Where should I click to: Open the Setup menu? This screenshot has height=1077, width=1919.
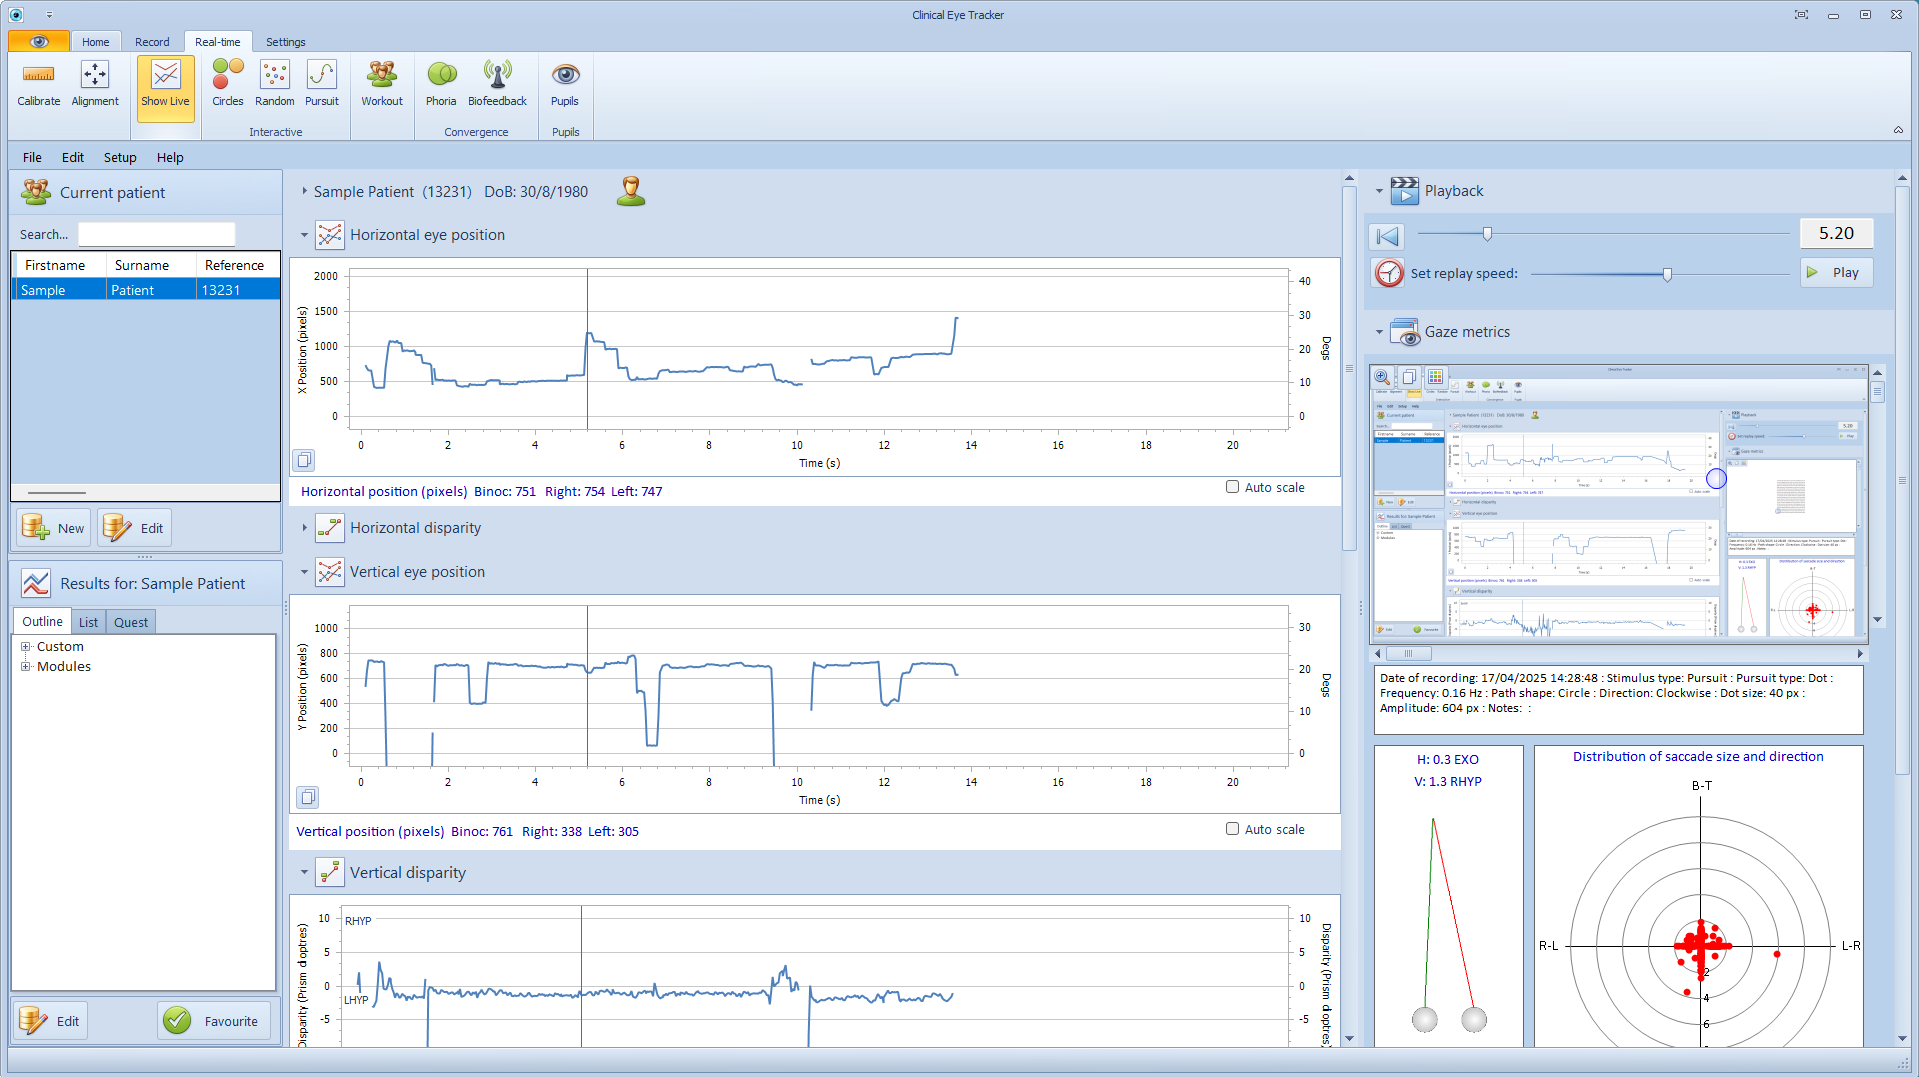coord(119,157)
